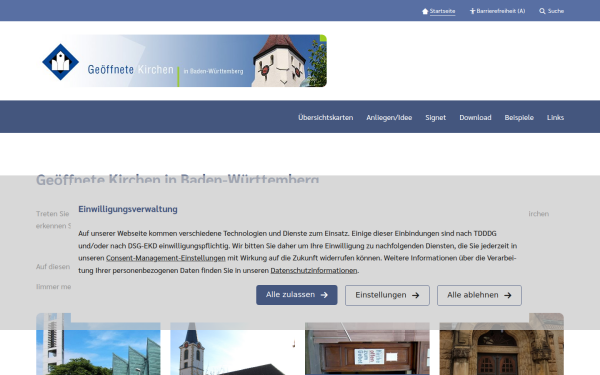Viewport: 600px width, 375px height.
Task: Click the magnifier search icon
Action: tap(542, 11)
